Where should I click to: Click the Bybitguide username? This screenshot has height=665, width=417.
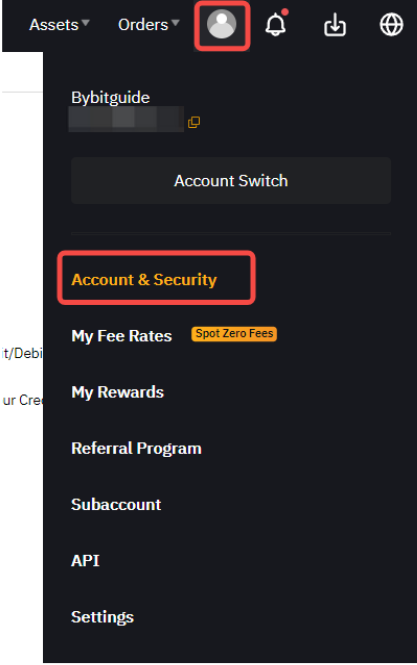pos(110,97)
